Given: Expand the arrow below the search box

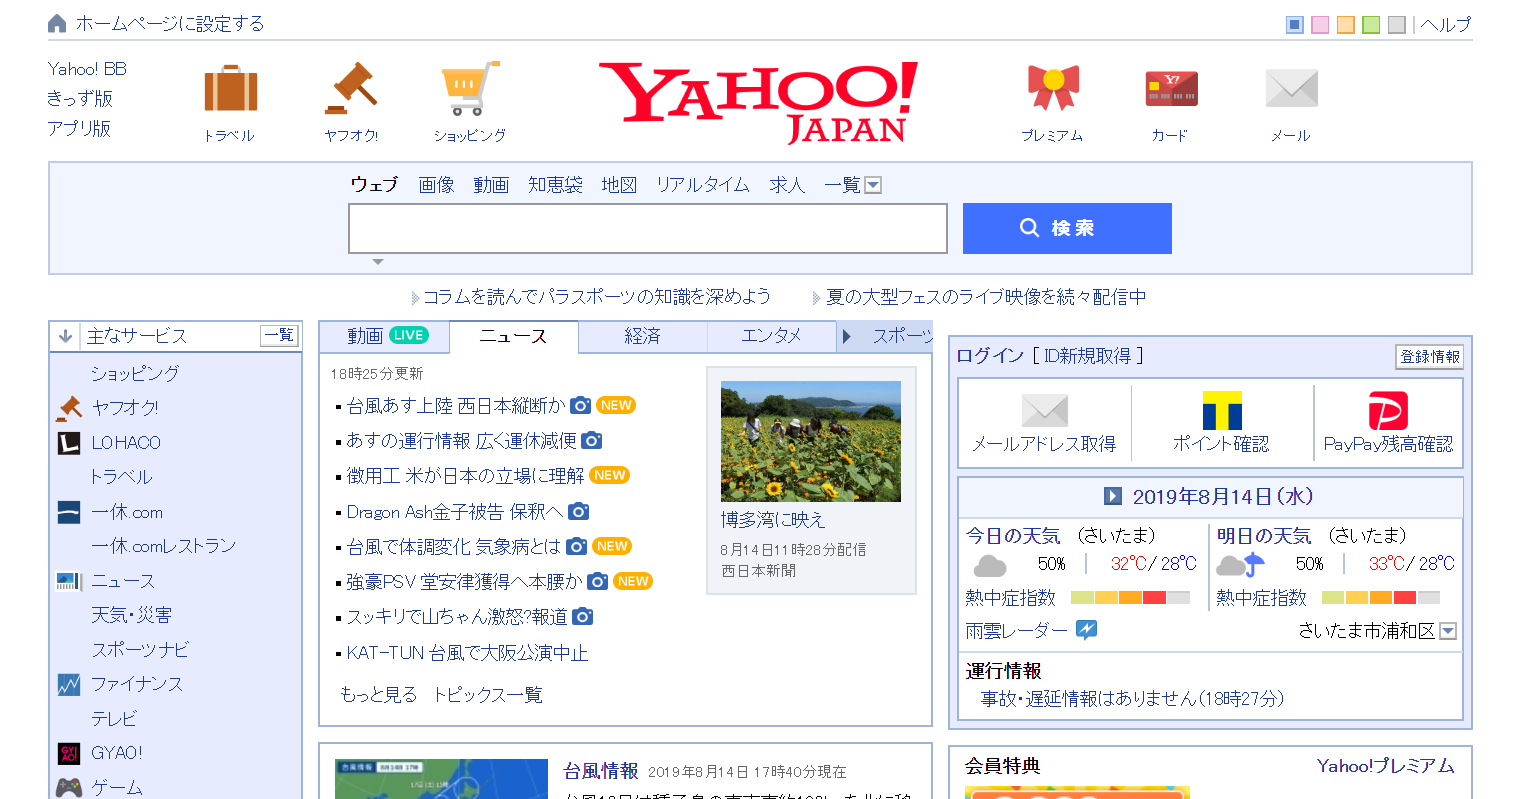Looking at the screenshot, I should (x=377, y=262).
